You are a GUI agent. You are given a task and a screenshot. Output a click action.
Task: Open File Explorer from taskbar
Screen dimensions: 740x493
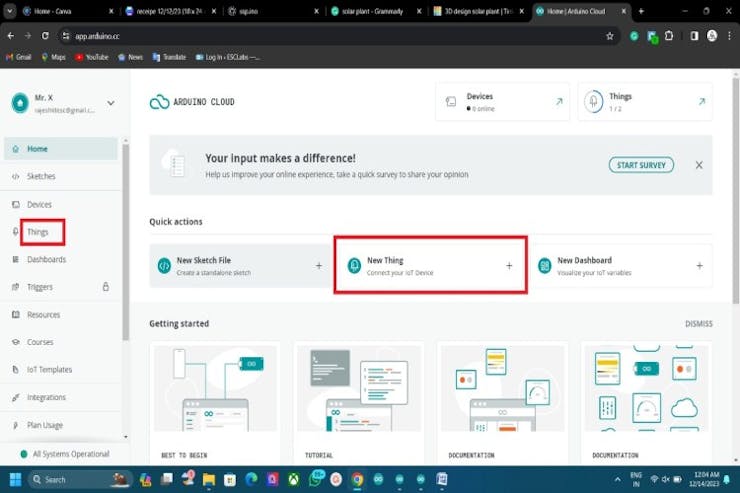(x=209, y=480)
